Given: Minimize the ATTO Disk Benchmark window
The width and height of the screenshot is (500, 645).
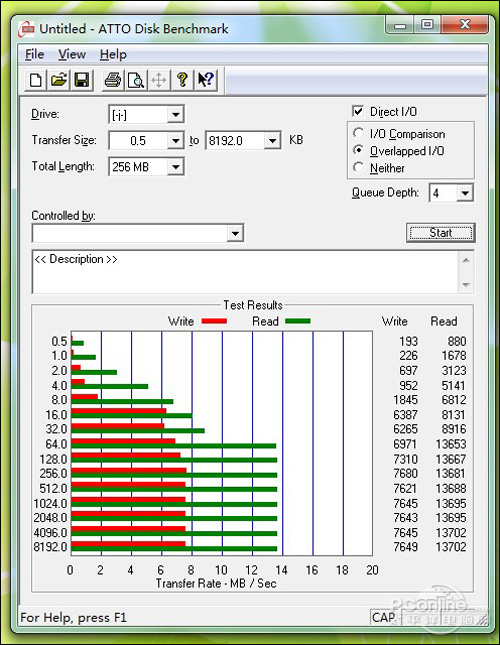Looking at the screenshot, I should click(x=400, y=25).
